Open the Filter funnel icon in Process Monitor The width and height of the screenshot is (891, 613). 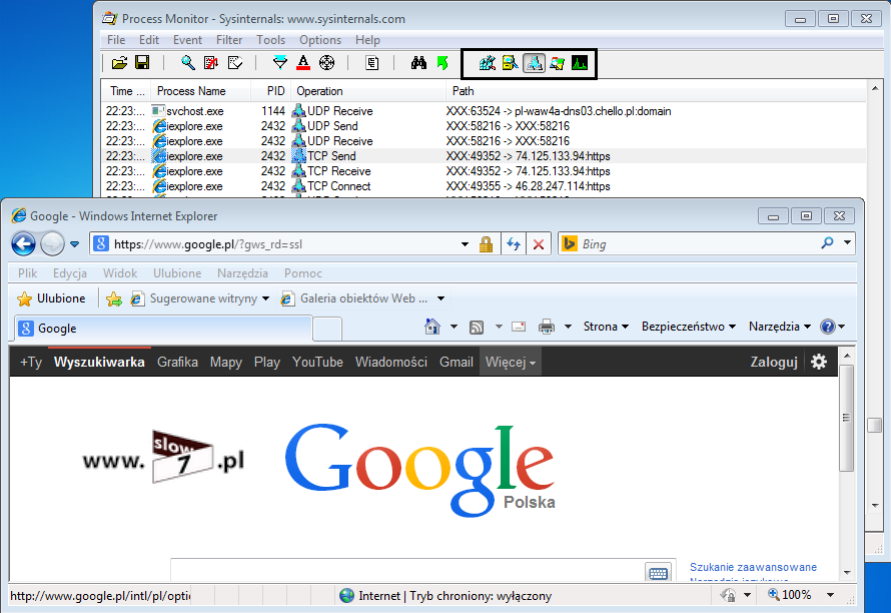point(280,62)
